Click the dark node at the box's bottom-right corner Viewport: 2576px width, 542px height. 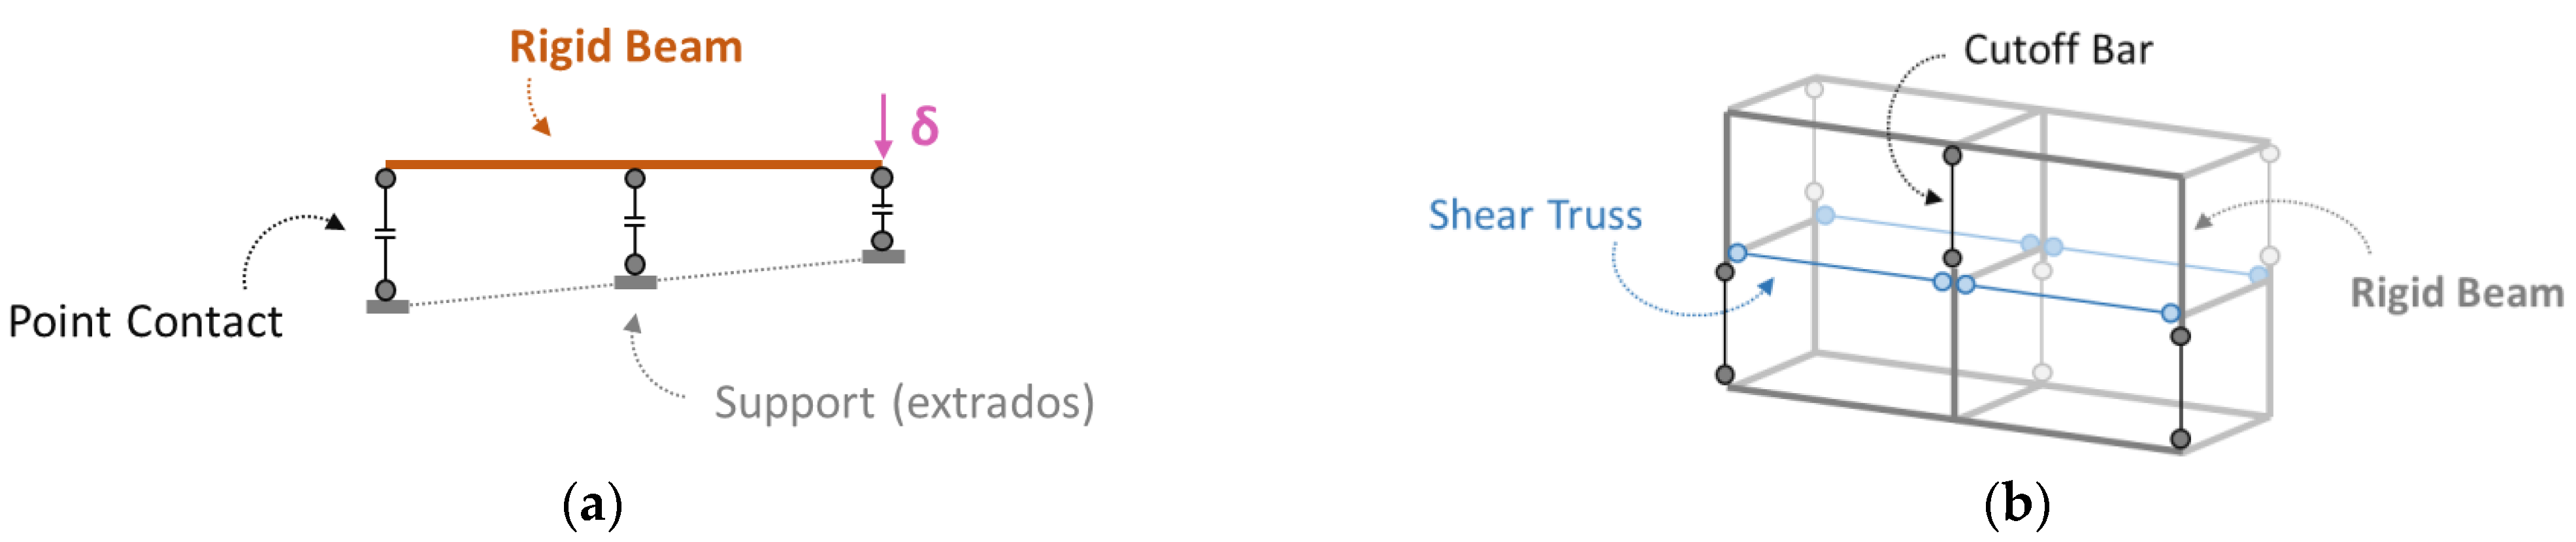click(2181, 438)
